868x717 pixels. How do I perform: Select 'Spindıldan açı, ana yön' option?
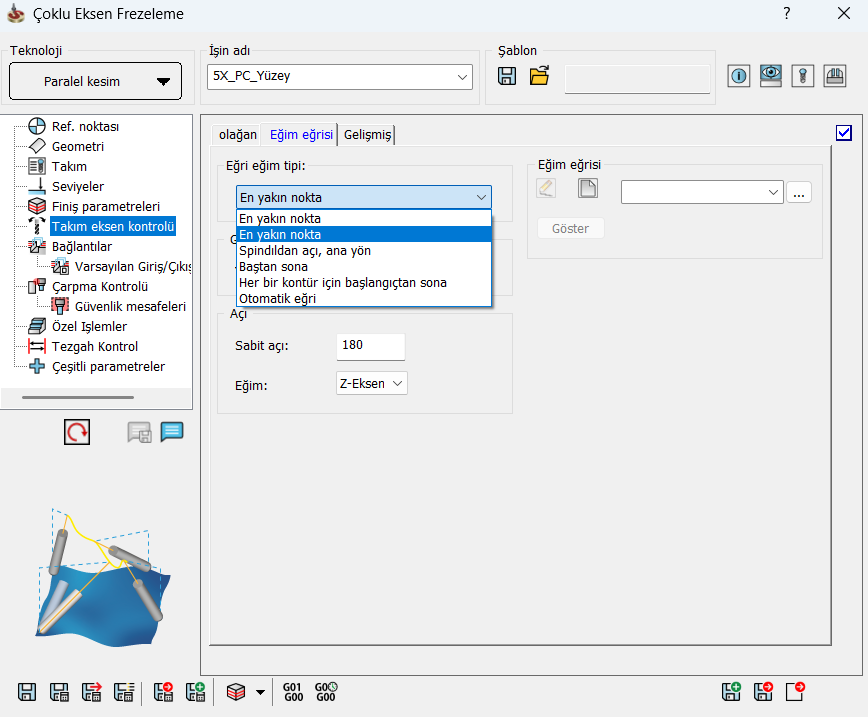[305, 250]
